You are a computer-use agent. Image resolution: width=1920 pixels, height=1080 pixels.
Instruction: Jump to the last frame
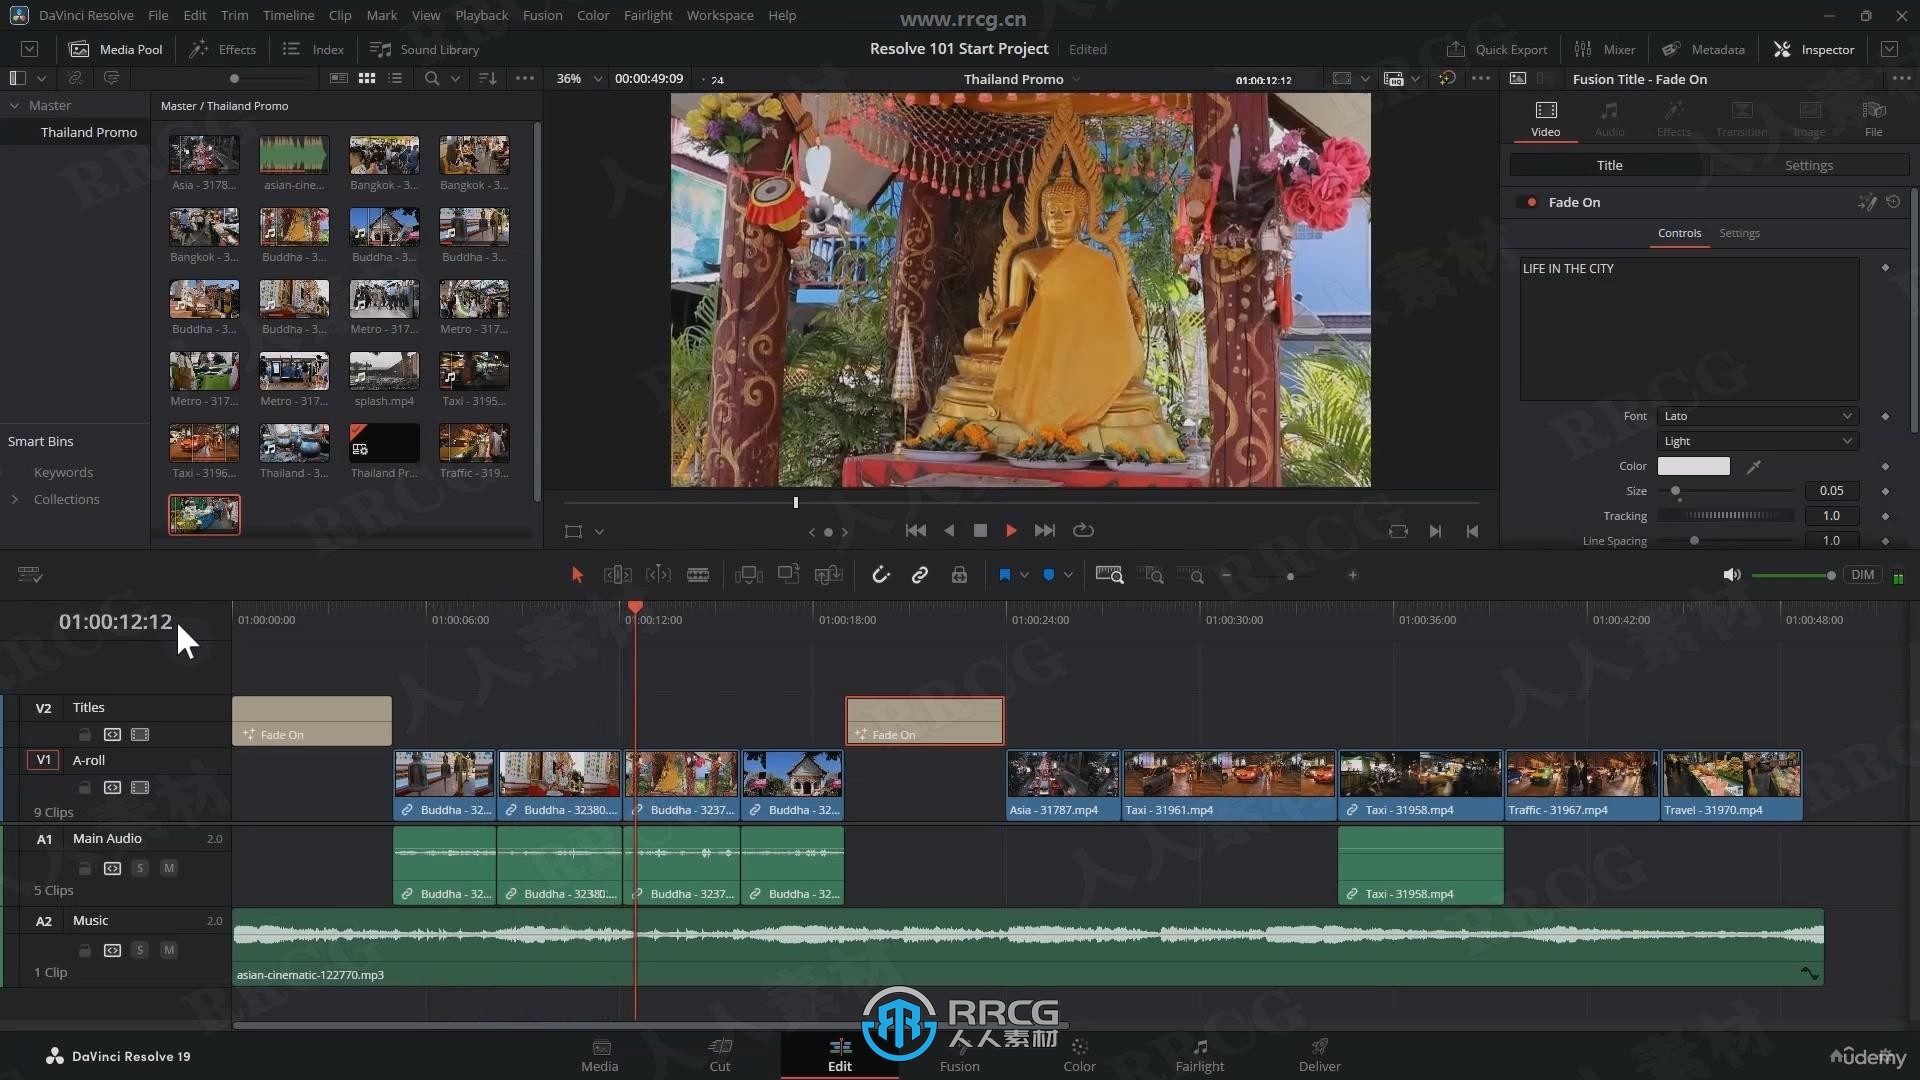coord(1044,531)
